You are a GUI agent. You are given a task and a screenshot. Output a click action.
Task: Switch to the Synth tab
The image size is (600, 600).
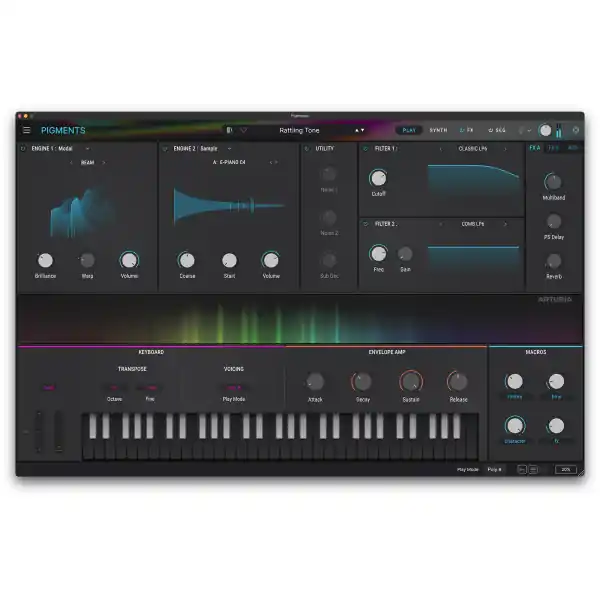[x=438, y=130]
